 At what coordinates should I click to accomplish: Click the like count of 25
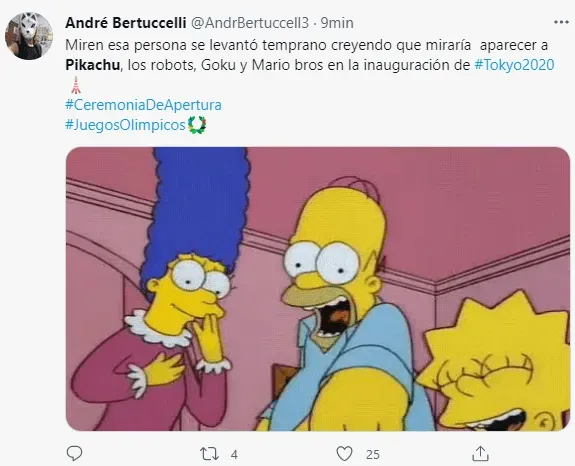click(373, 455)
